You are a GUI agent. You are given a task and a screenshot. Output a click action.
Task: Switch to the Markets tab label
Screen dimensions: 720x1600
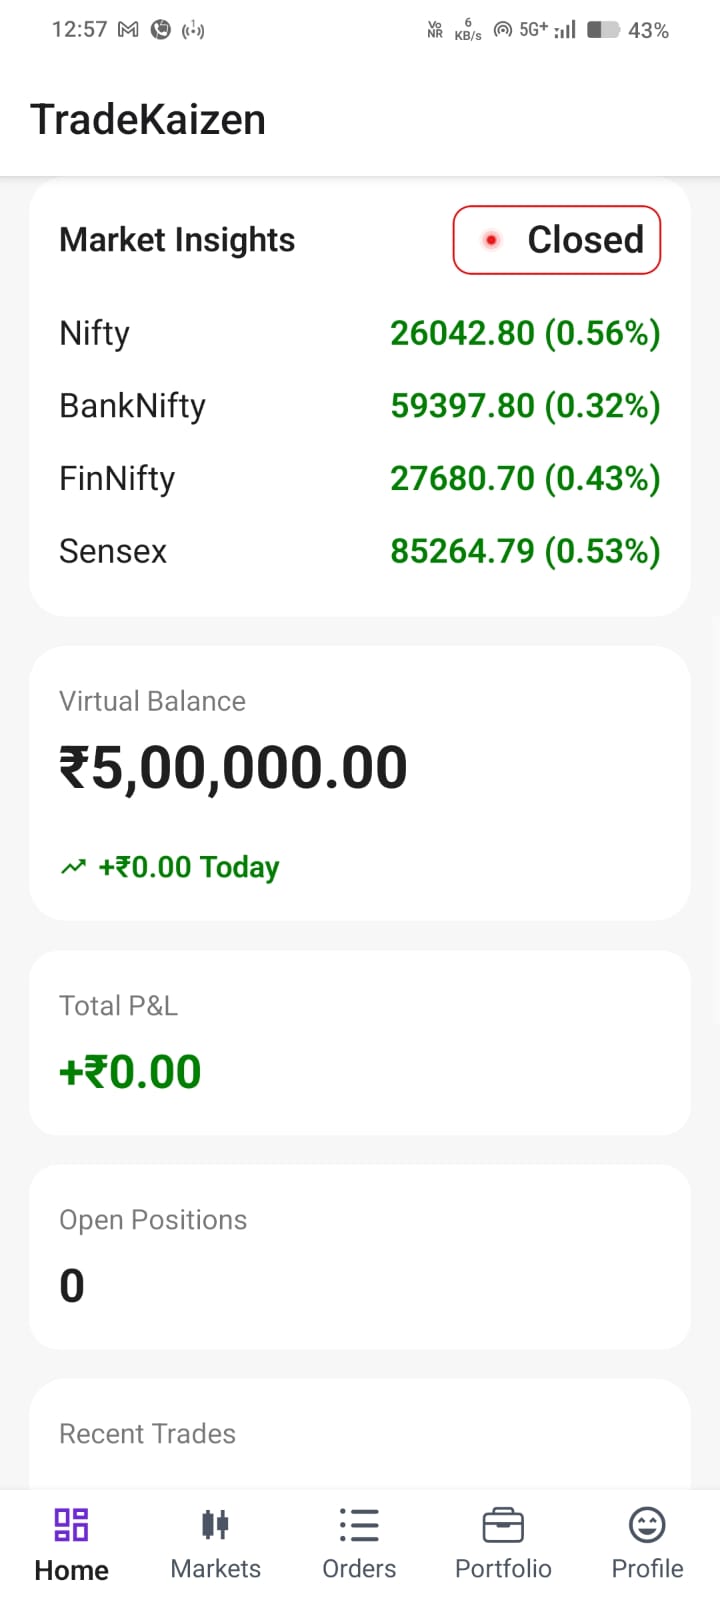click(215, 1569)
